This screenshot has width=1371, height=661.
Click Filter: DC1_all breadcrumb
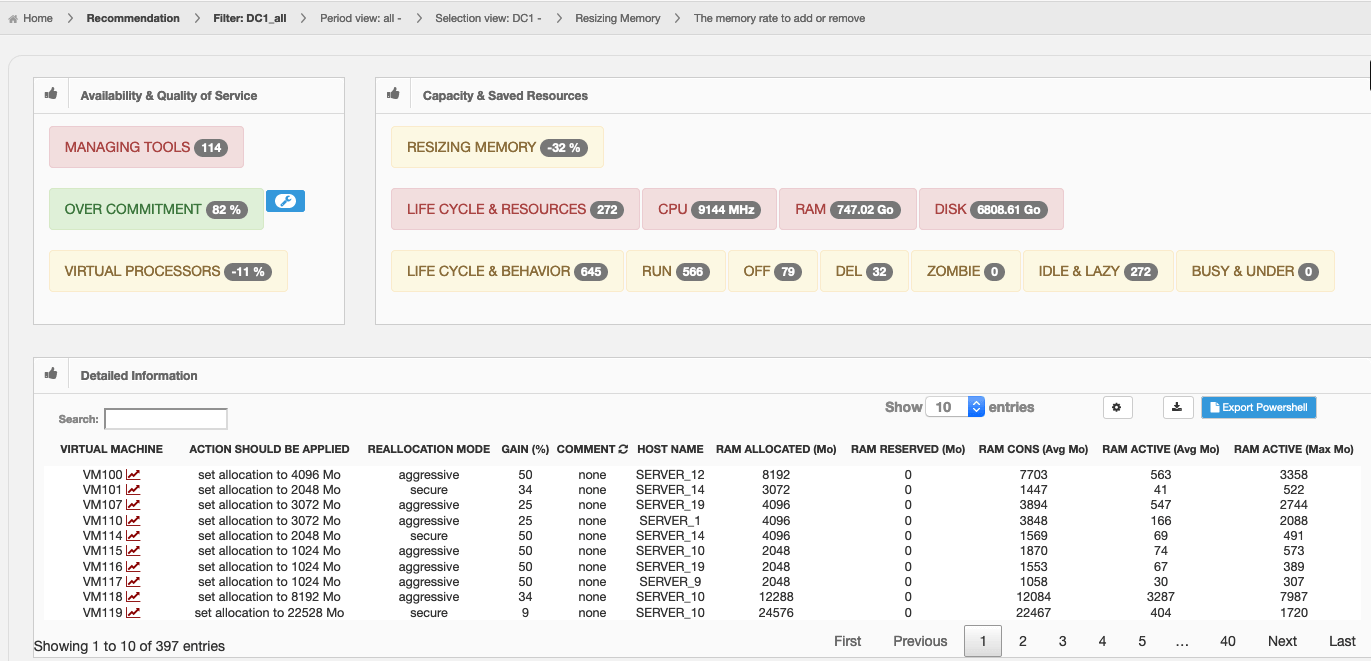[x=250, y=18]
